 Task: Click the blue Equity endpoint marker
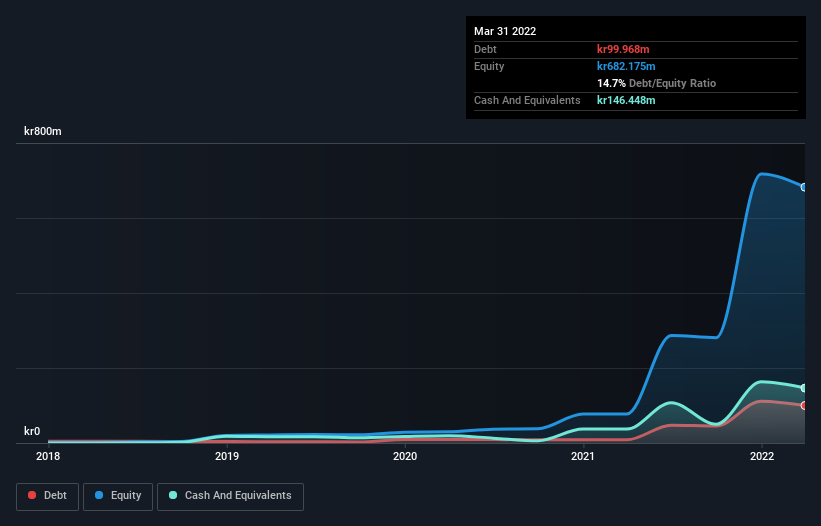(x=804, y=187)
